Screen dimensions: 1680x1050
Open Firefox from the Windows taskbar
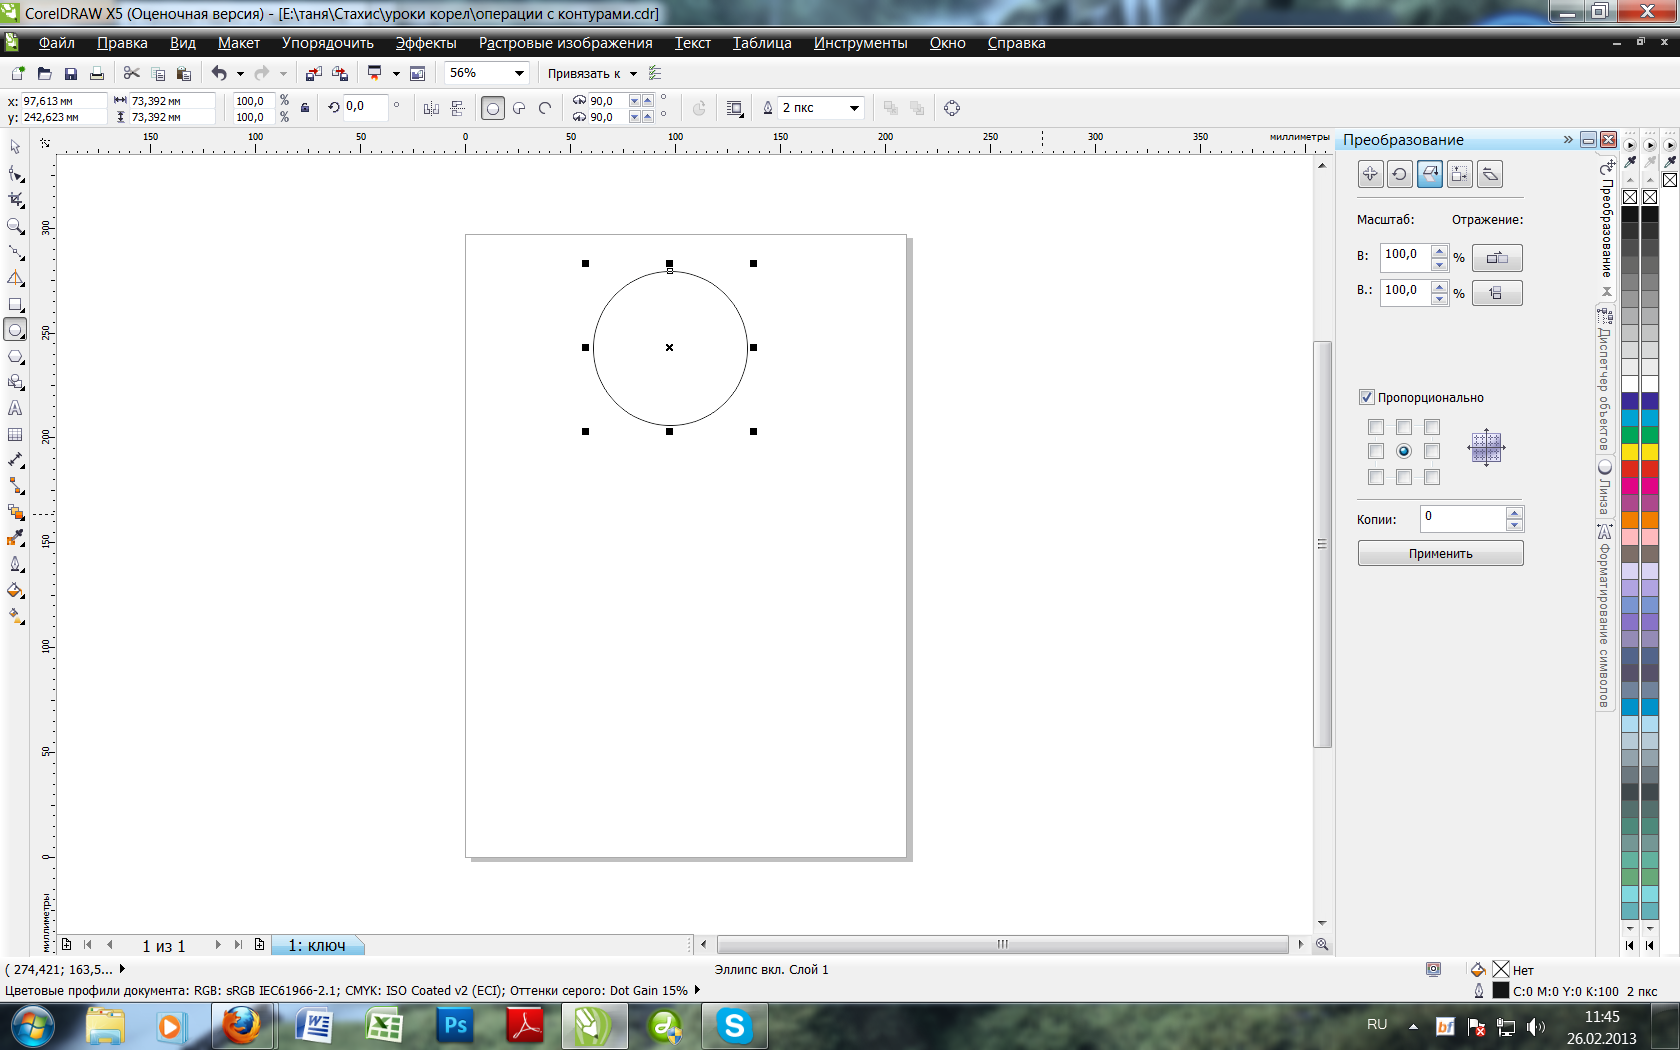[x=241, y=1026]
